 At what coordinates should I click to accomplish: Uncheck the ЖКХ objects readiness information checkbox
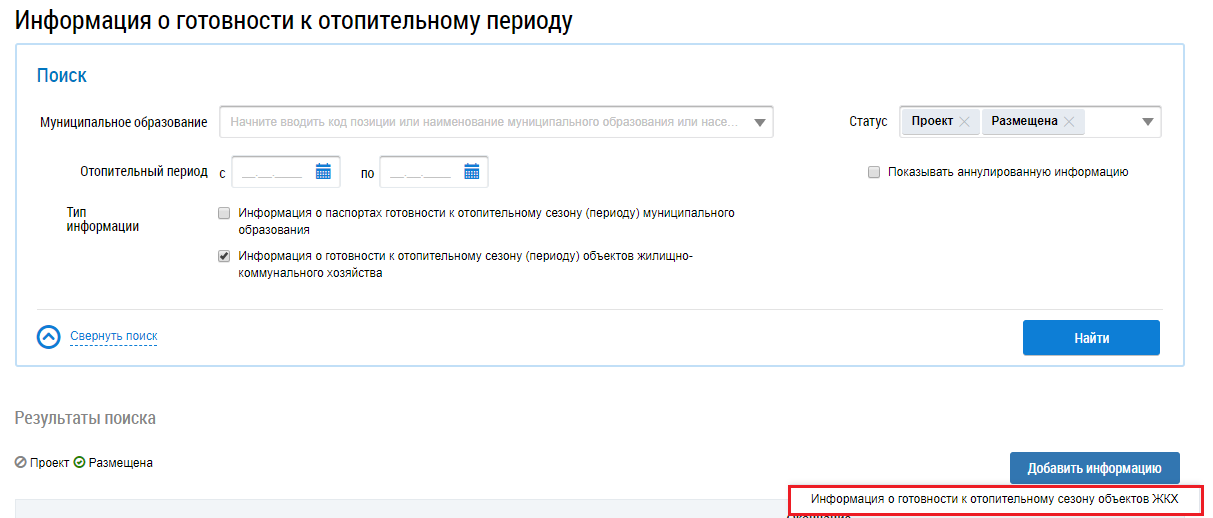pyautogui.click(x=224, y=256)
